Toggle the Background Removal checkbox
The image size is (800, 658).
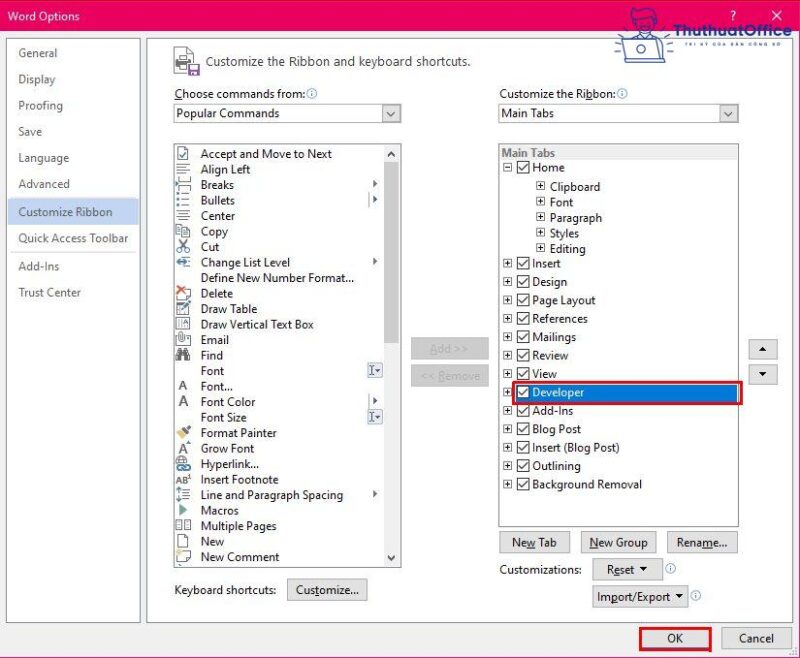click(523, 484)
